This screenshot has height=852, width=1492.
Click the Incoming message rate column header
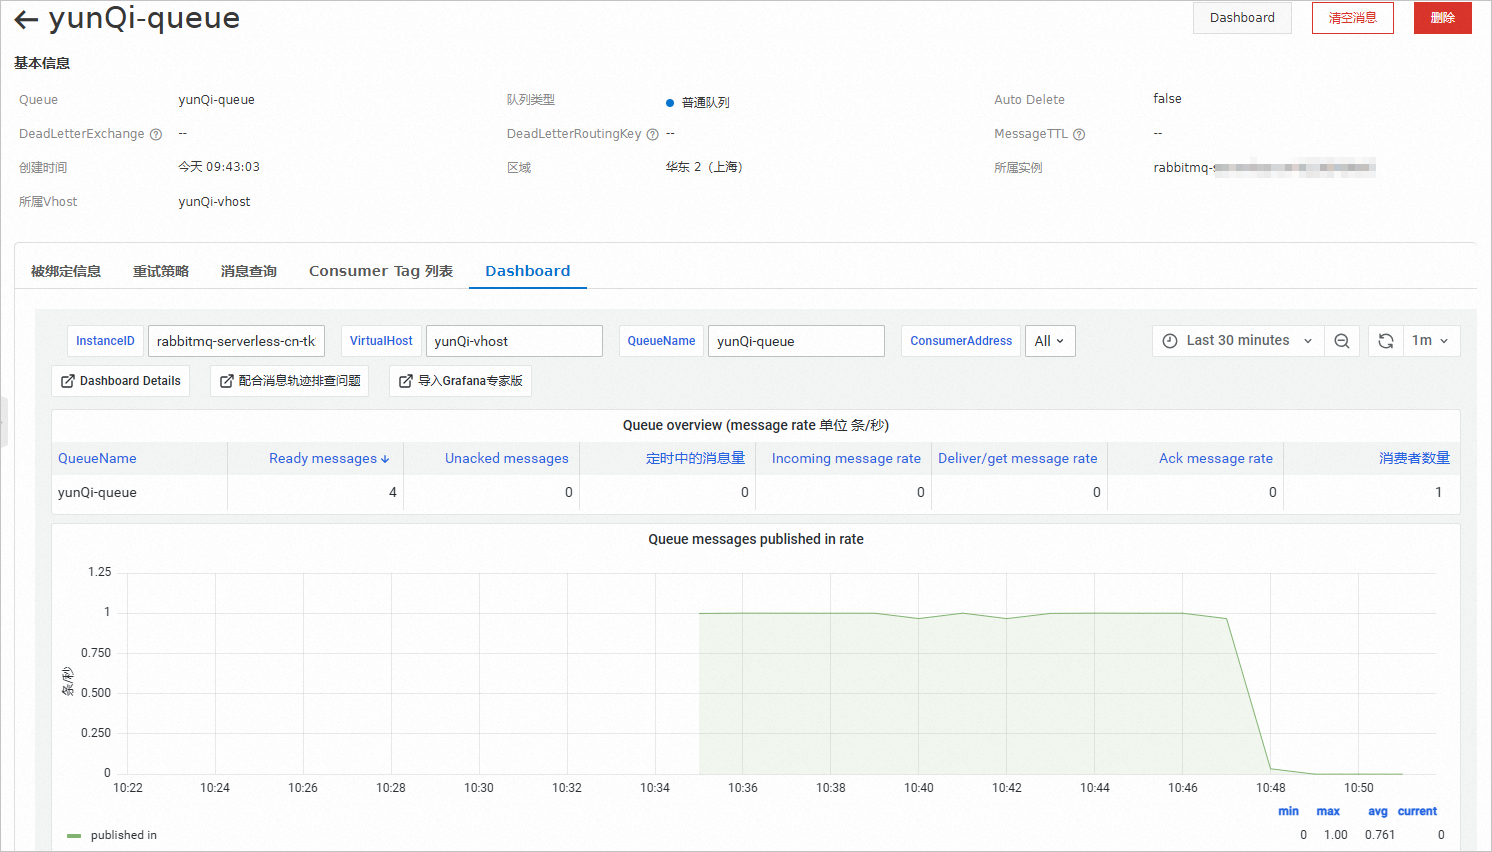pos(845,459)
